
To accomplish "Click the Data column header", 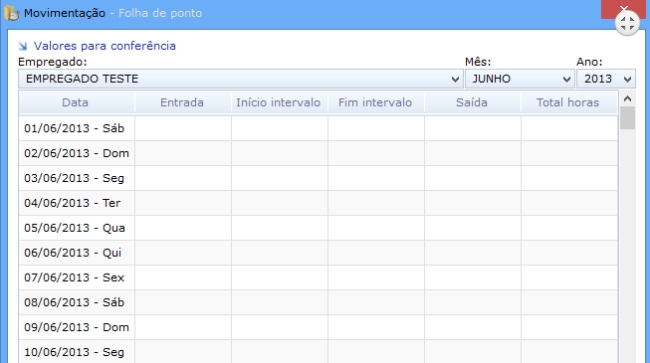I will click(76, 102).
